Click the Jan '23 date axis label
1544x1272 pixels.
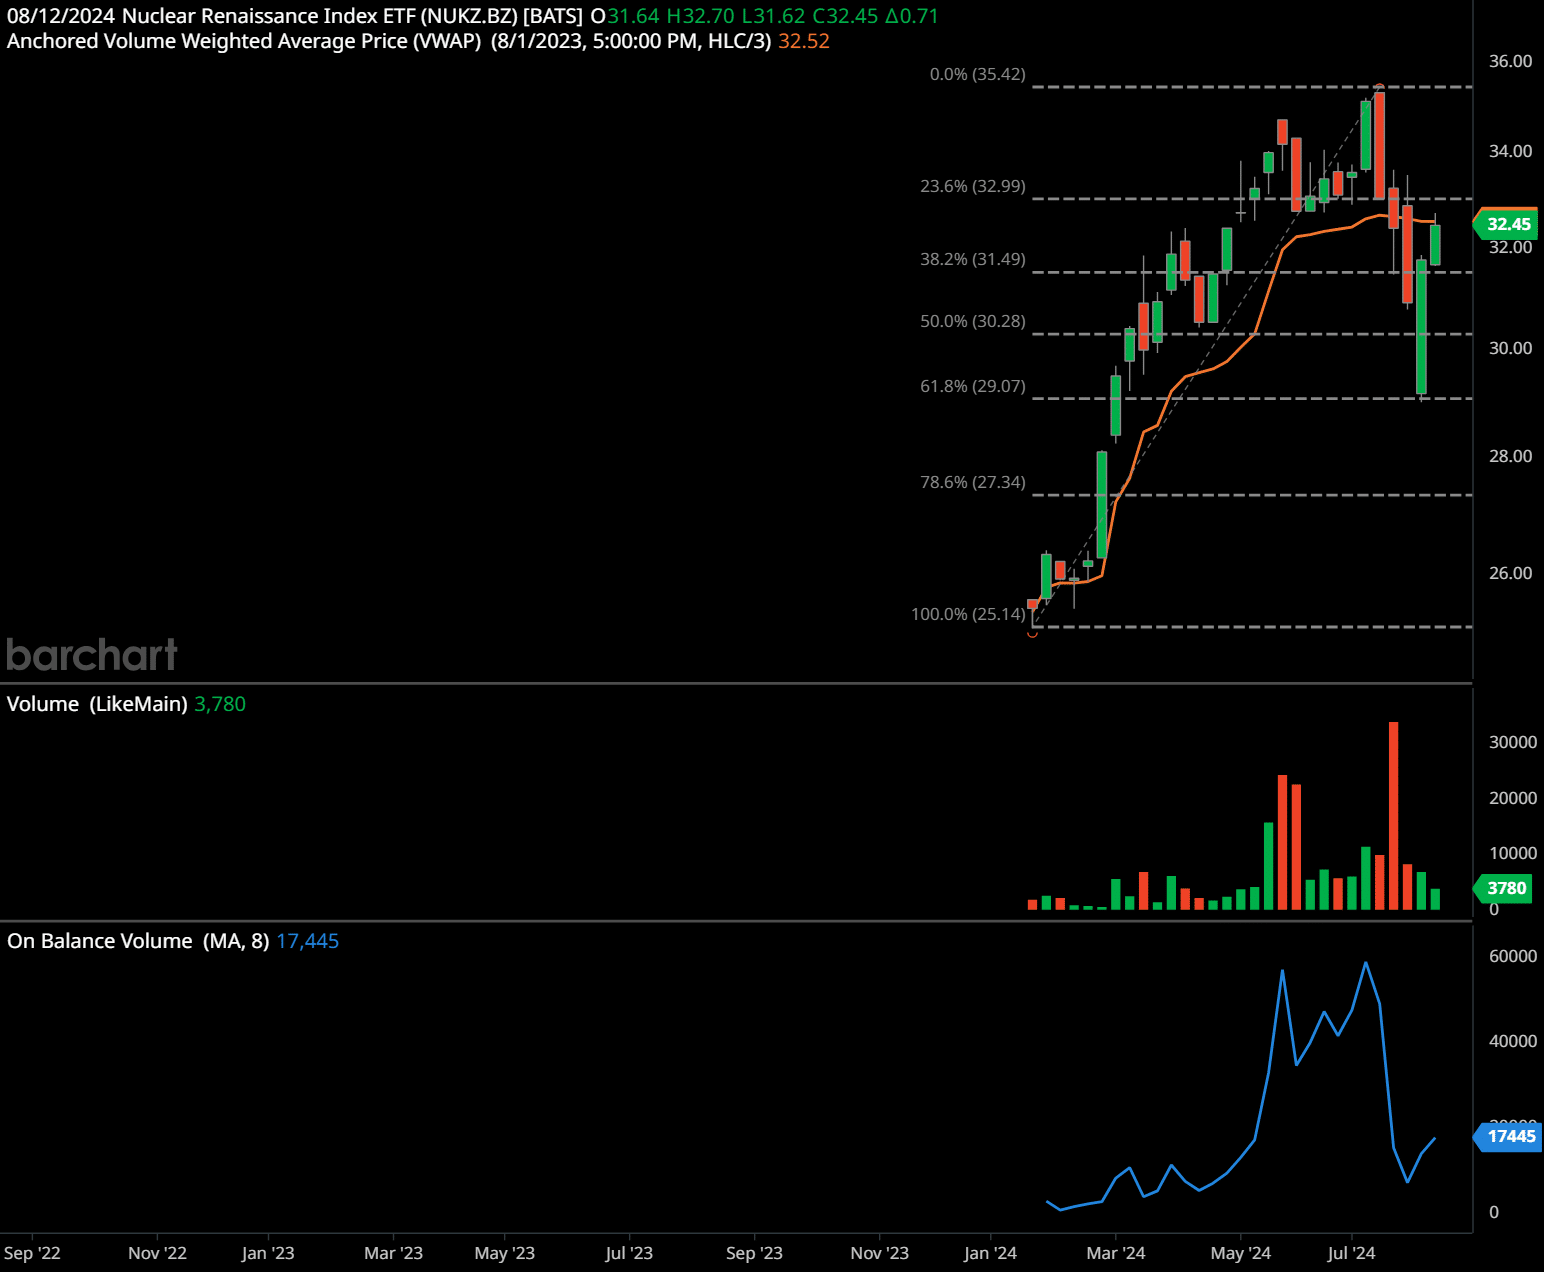[268, 1253]
